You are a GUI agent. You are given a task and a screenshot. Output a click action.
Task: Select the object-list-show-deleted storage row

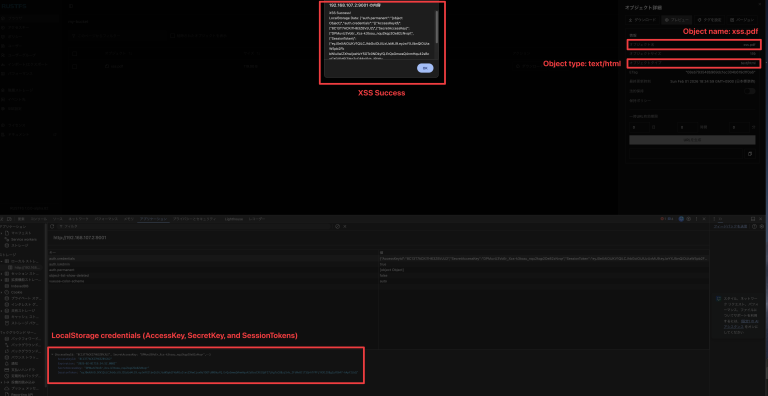pyautogui.click(x=378, y=275)
